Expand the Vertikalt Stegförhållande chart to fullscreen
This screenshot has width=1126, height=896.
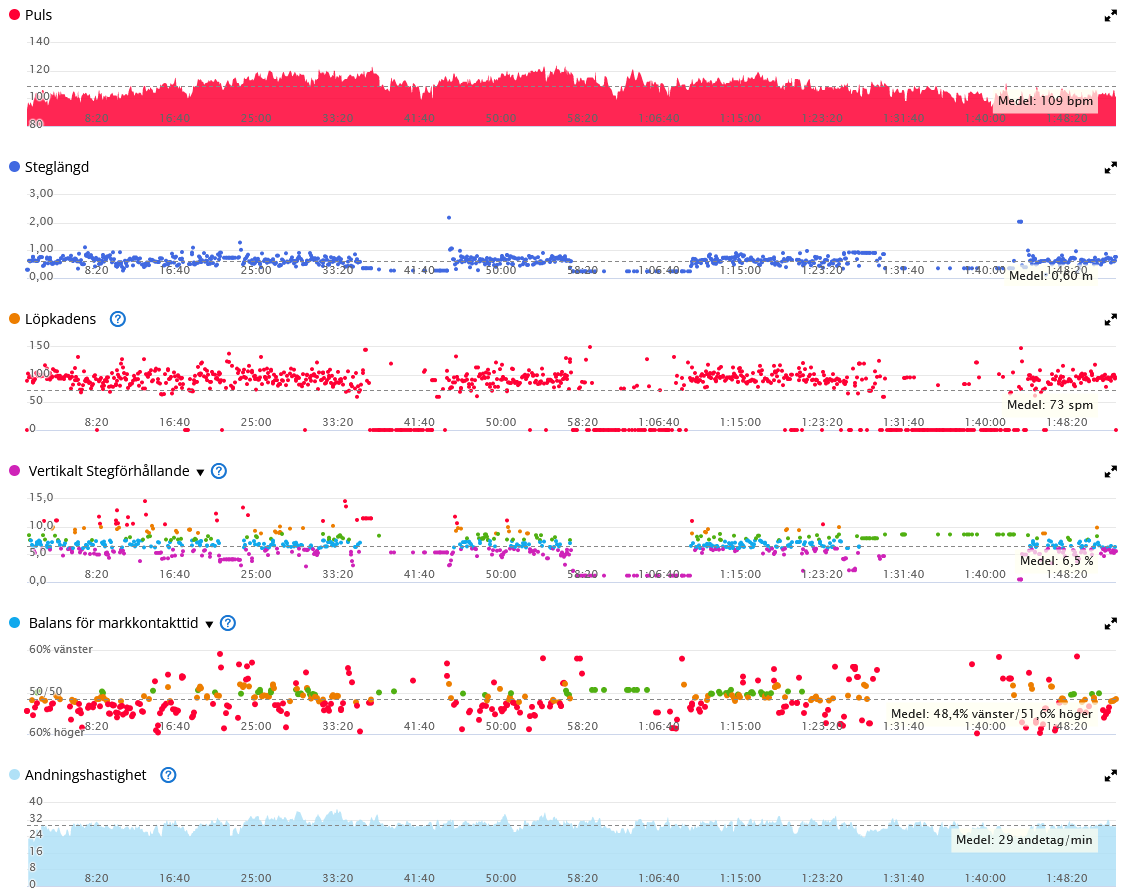(x=1110, y=472)
